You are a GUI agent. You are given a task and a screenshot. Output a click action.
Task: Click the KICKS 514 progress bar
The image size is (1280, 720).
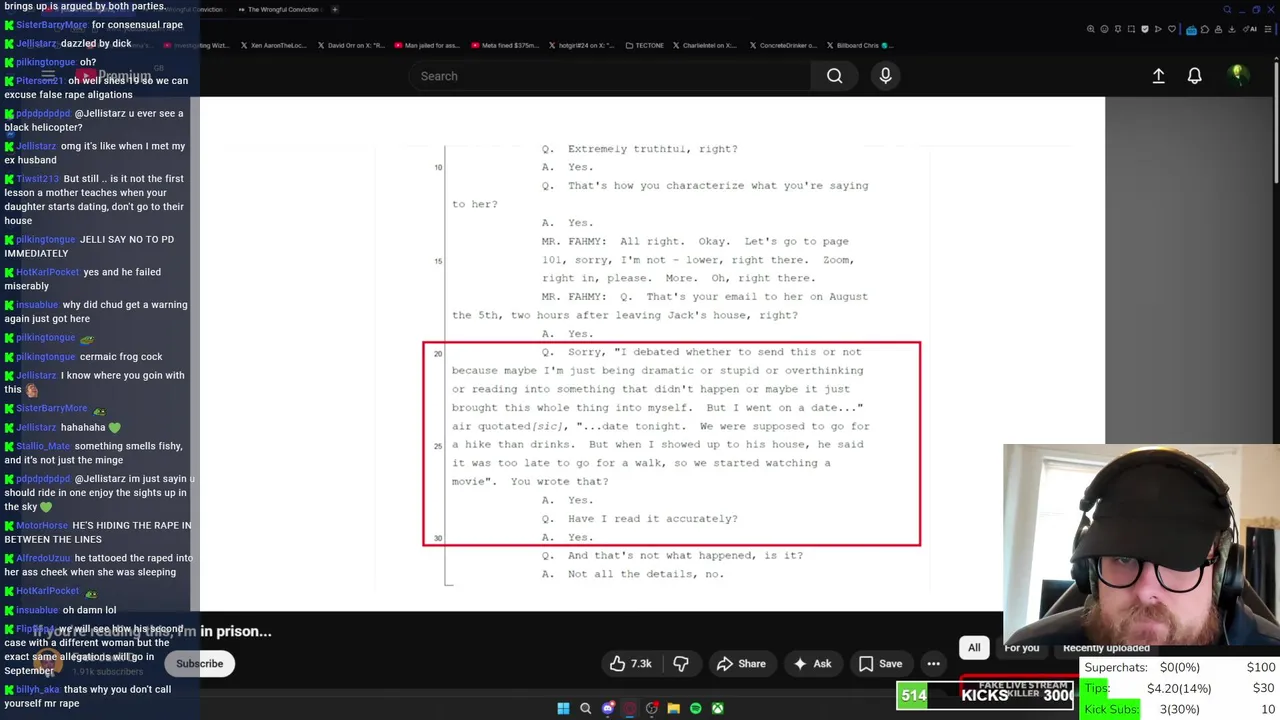click(986, 695)
